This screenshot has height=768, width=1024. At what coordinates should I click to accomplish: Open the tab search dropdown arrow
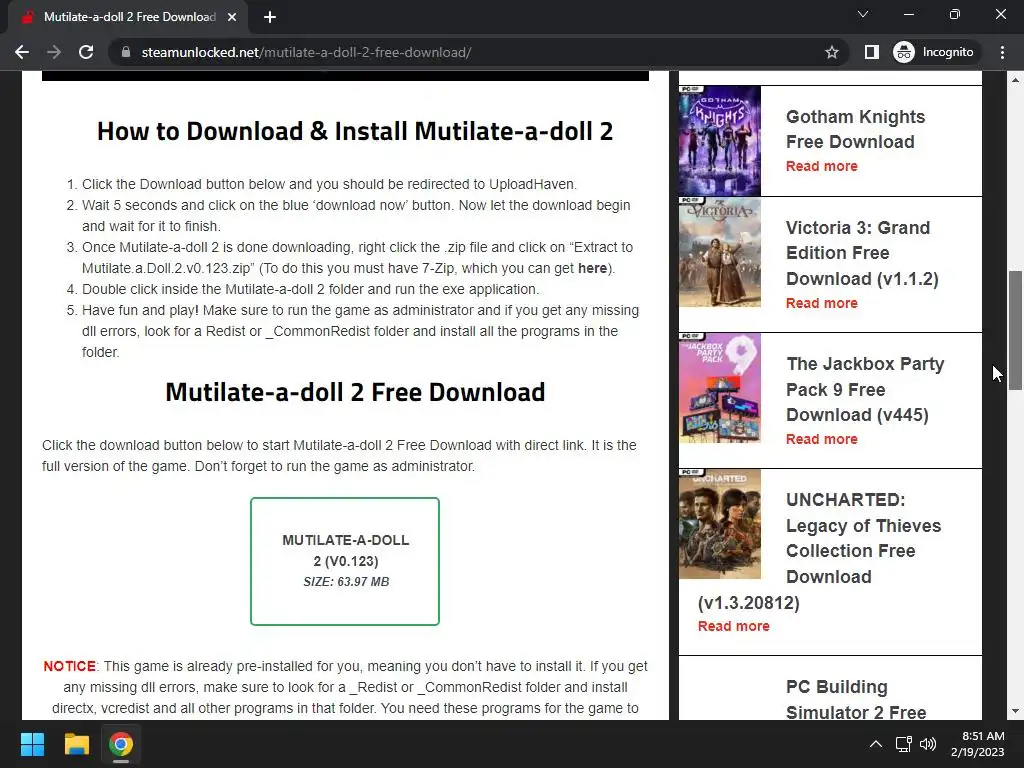[863, 14]
